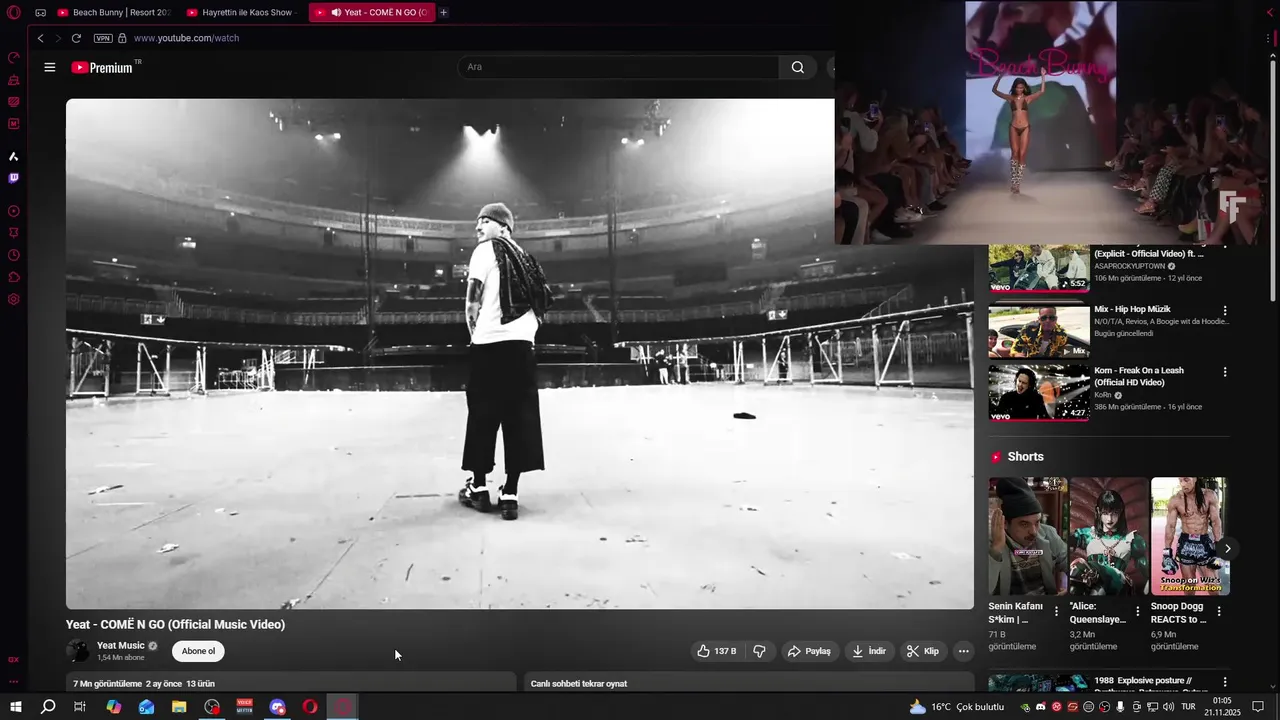Open options menu for Korn video
The image size is (1280, 720).
[1225, 372]
